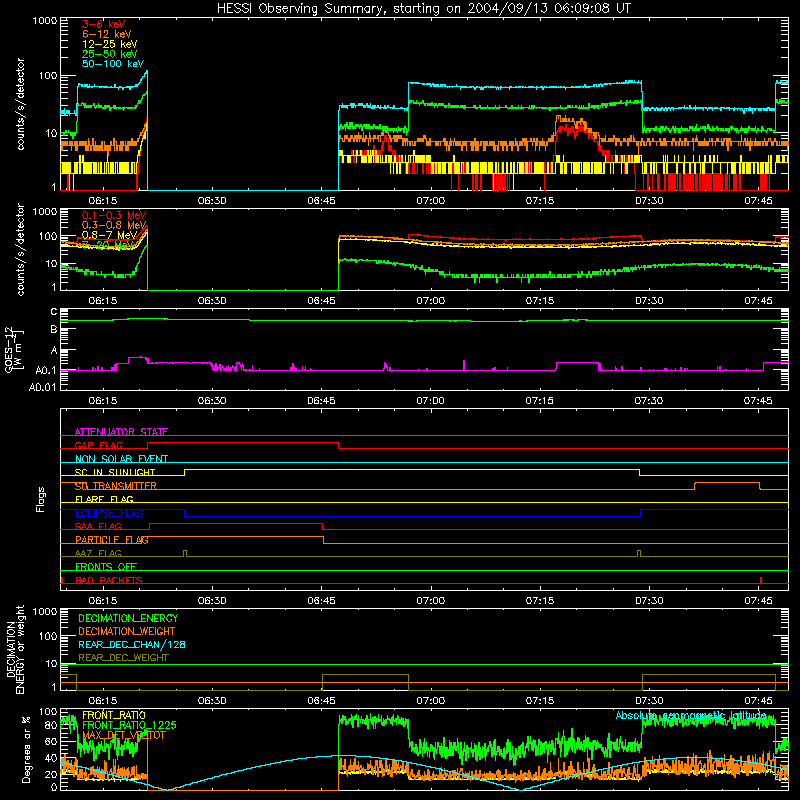Select the 06:45 tick under the decimation panel
This screenshot has width=800, height=800.
click(x=321, y=701)
